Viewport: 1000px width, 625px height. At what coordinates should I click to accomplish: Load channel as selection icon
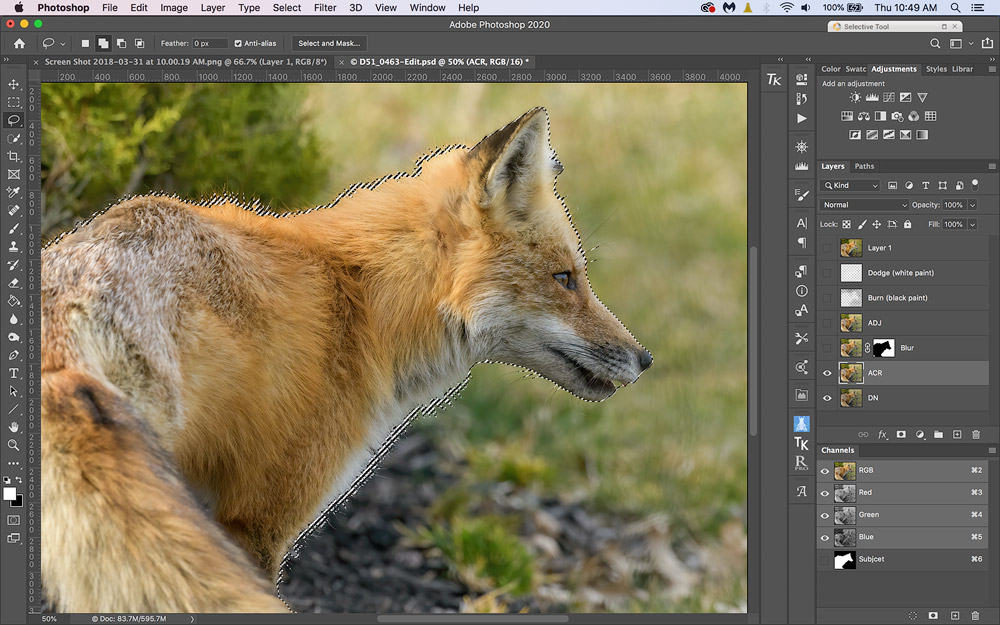point(912,615)
